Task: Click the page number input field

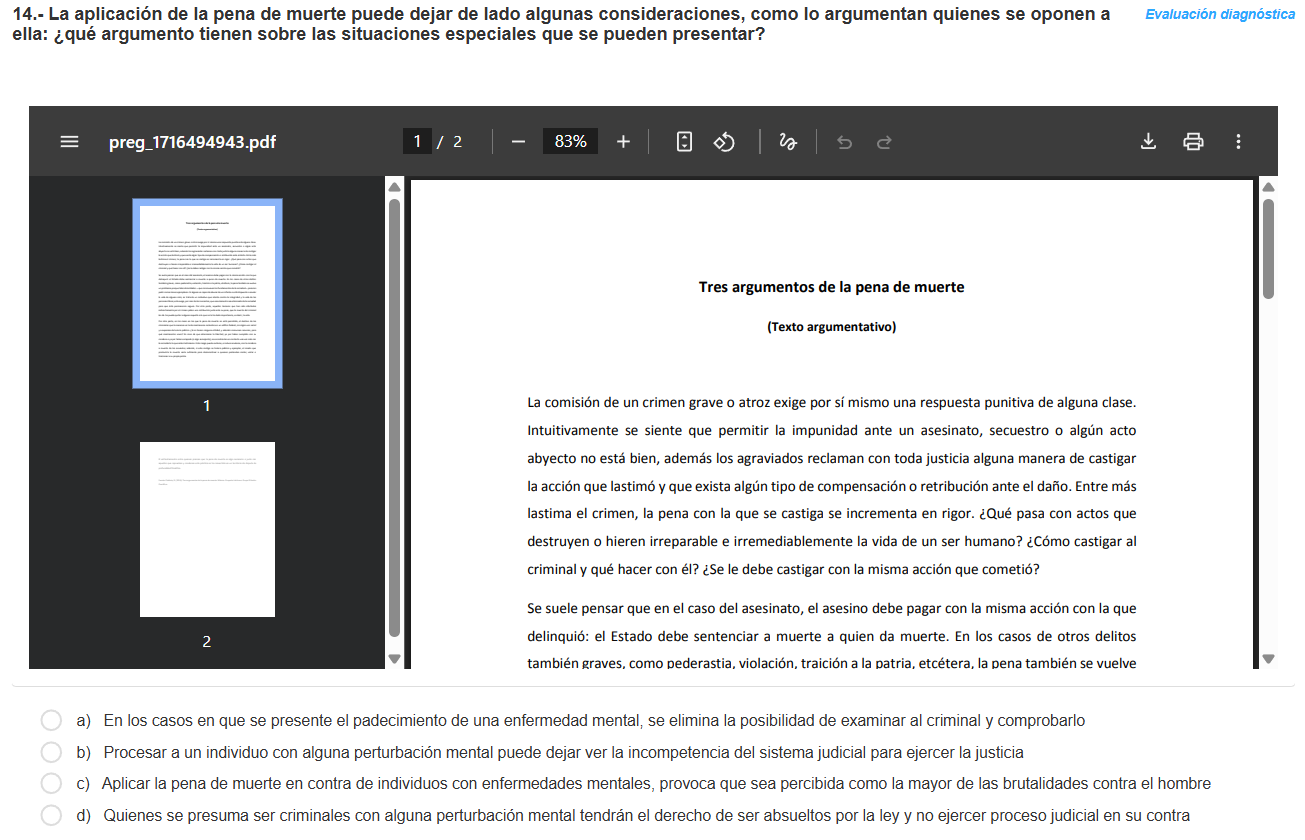Action: pos(417,141)
